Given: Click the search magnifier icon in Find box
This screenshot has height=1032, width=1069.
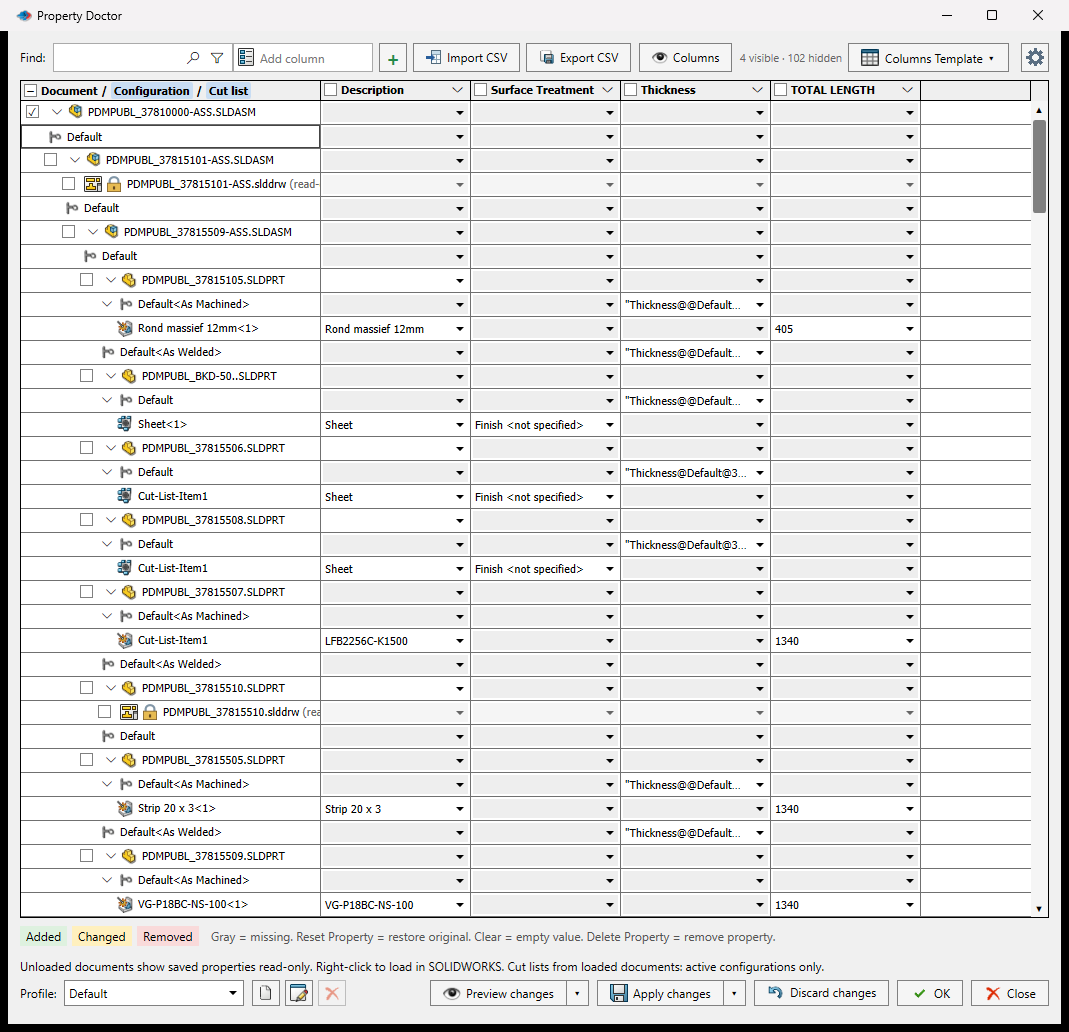Looking at the screenshot, I should click(193, 58).
